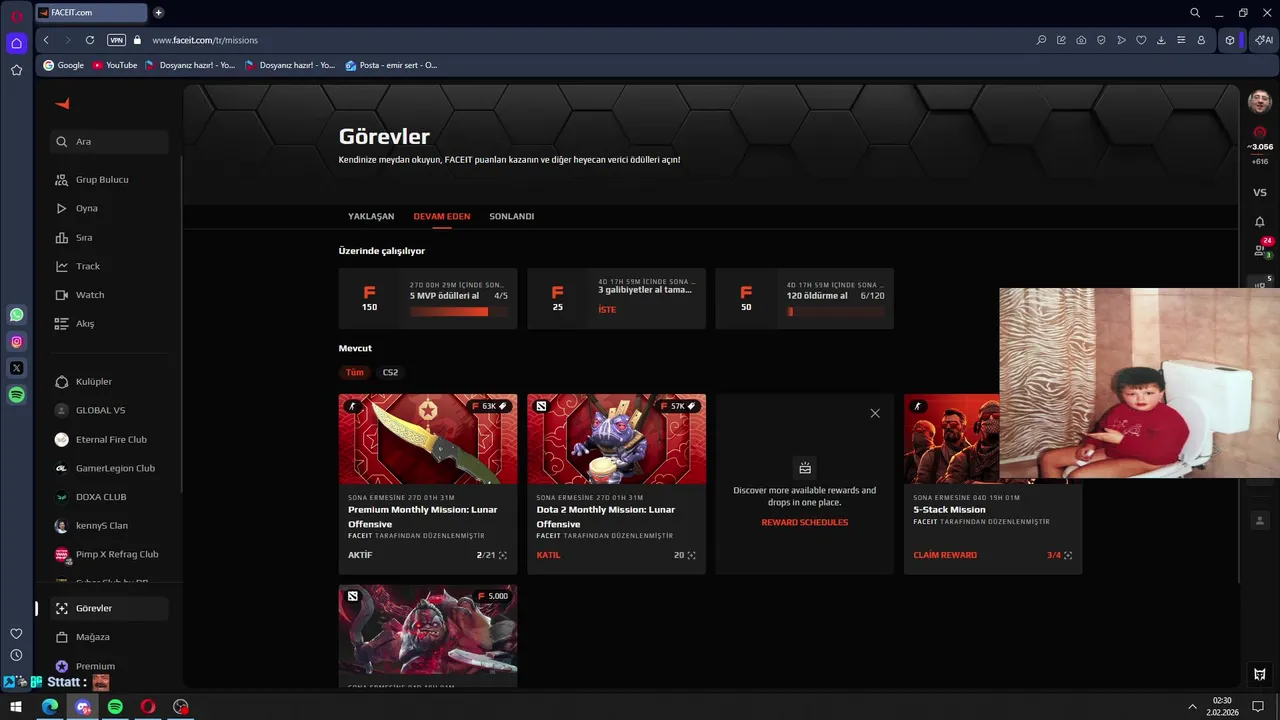Open Premium Monthly Mission knife thumbnail

click(428, 439)
